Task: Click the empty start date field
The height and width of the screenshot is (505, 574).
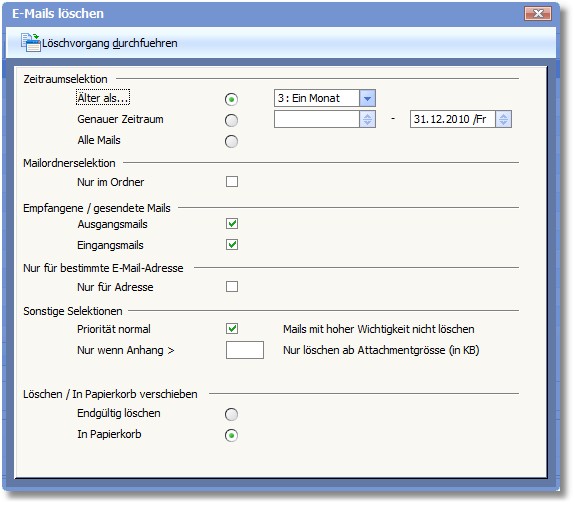Action: (x=317, y=119)
